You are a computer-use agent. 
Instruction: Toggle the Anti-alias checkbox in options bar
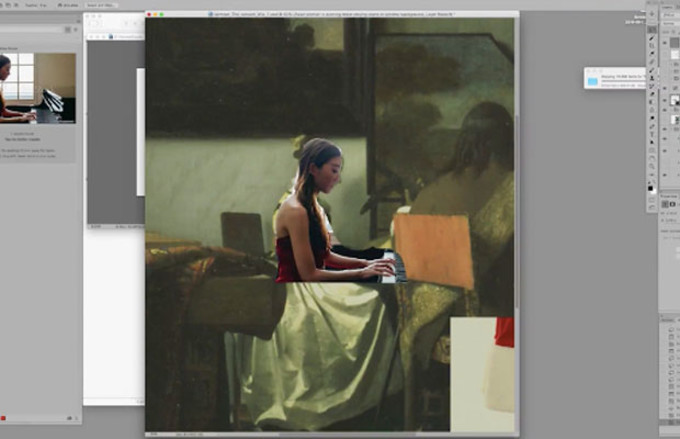[x=62, y=5]
